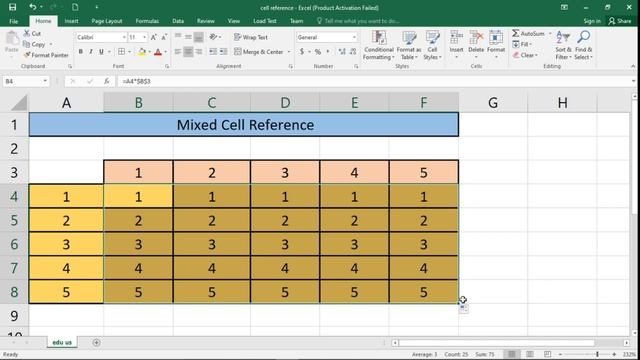640x360 pixels.
Task: Increase font size with larger A icon
Action: click(154, 37)
